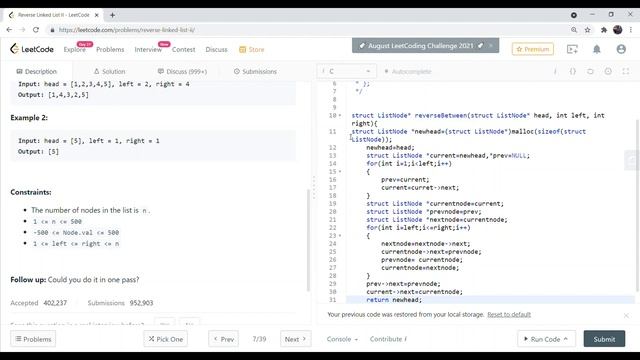Click the Submissions 952,903 statistic
Screen dimensions: 640x360
pyautogui.click(x=120, y=303)
